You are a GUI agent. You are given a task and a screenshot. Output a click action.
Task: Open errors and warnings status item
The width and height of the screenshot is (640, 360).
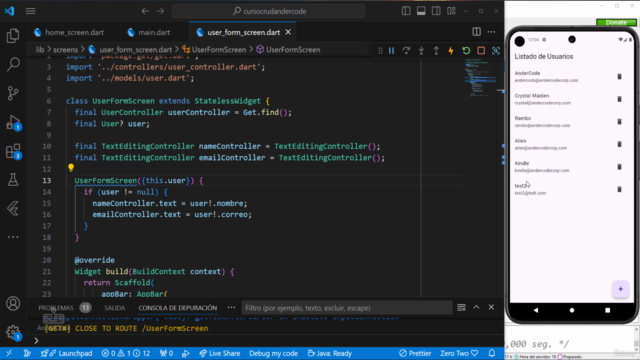[126, 353]
